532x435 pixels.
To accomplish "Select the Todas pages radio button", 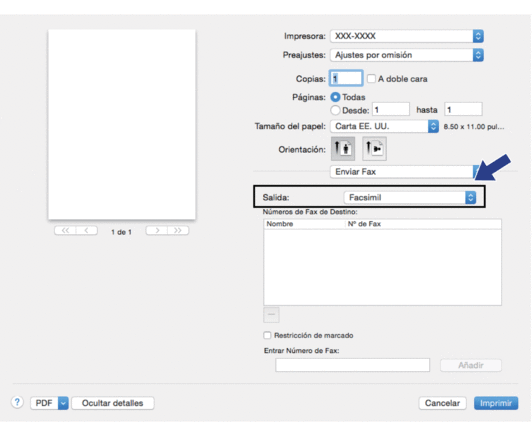I will [335, 97].
